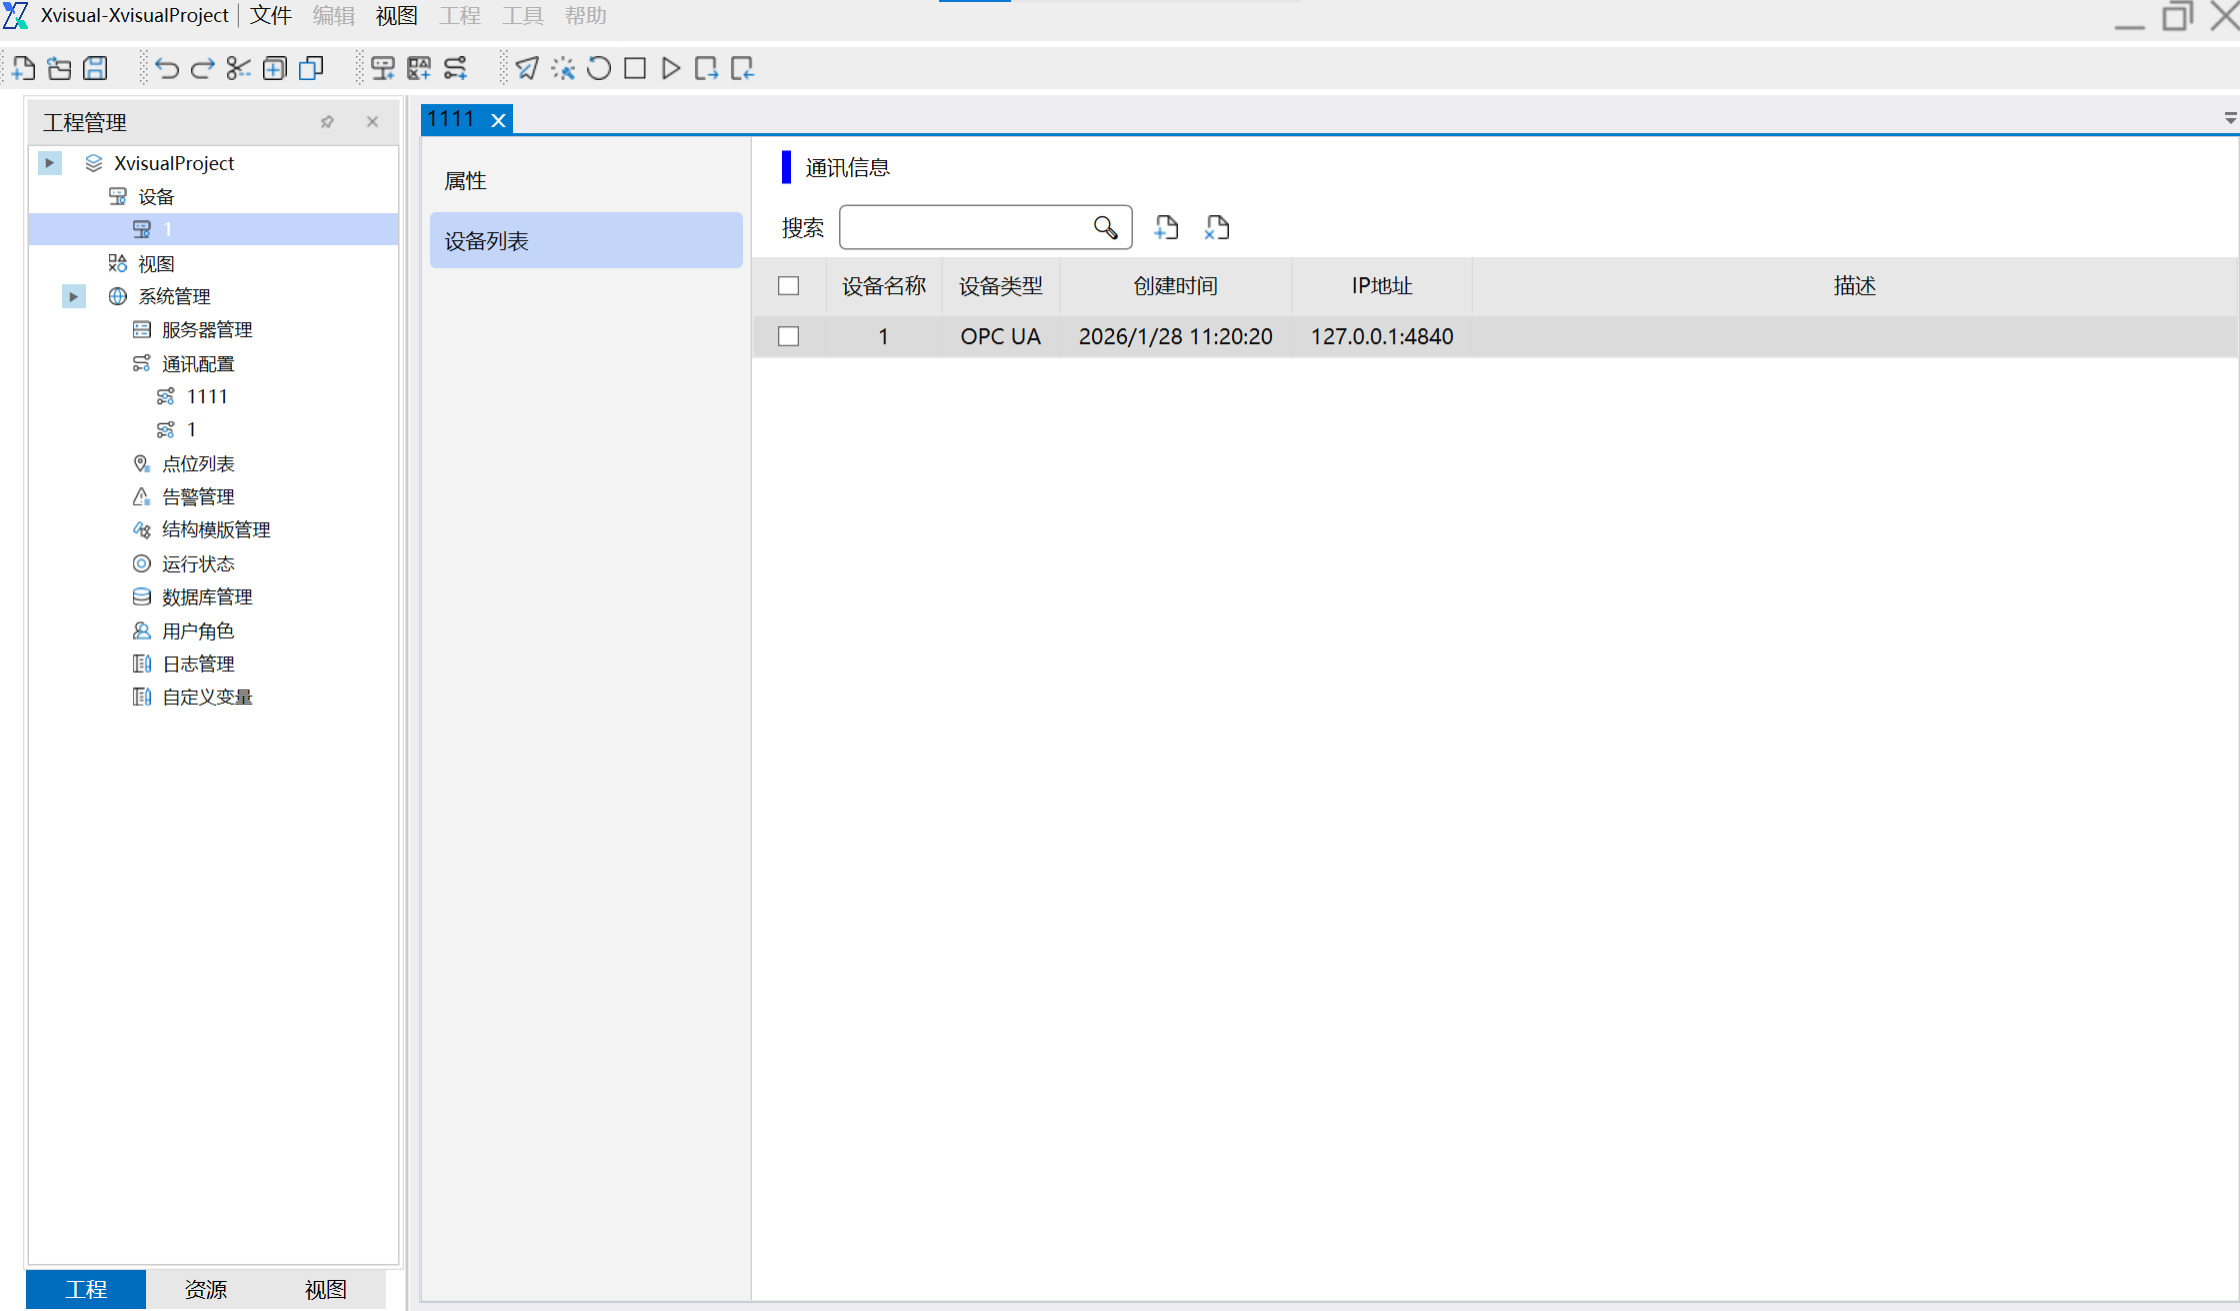The image size is (2240, 1311).
Task: Click the new project toolbar icon
Action: click(x=23, y=68)
